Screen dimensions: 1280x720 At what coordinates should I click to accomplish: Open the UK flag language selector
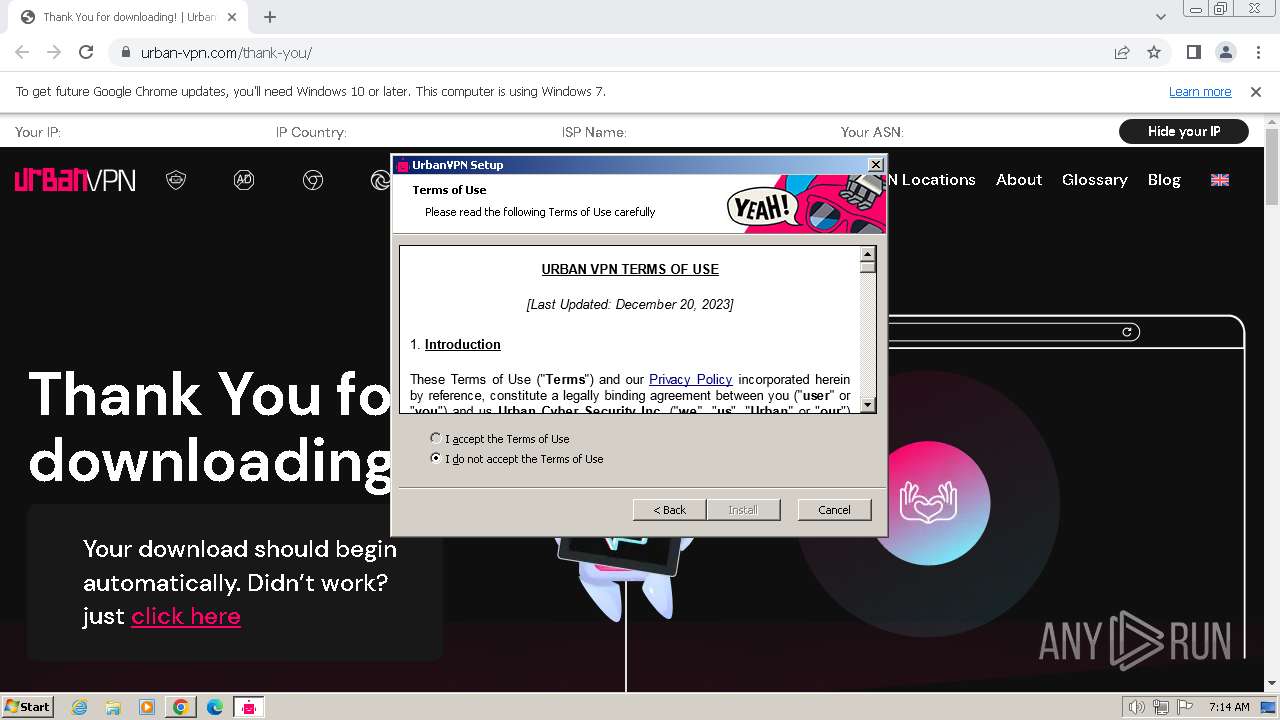tap(1220, 180)
